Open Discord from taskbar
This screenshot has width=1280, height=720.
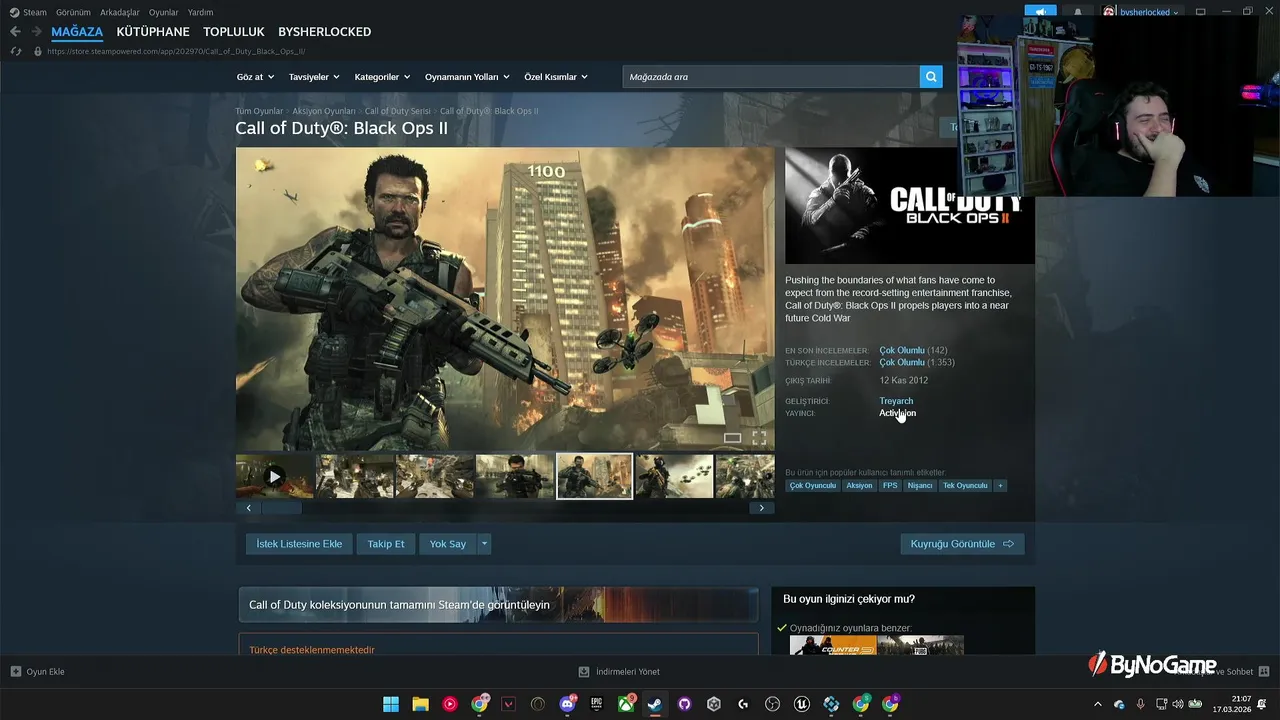click(x=567, y=704)
